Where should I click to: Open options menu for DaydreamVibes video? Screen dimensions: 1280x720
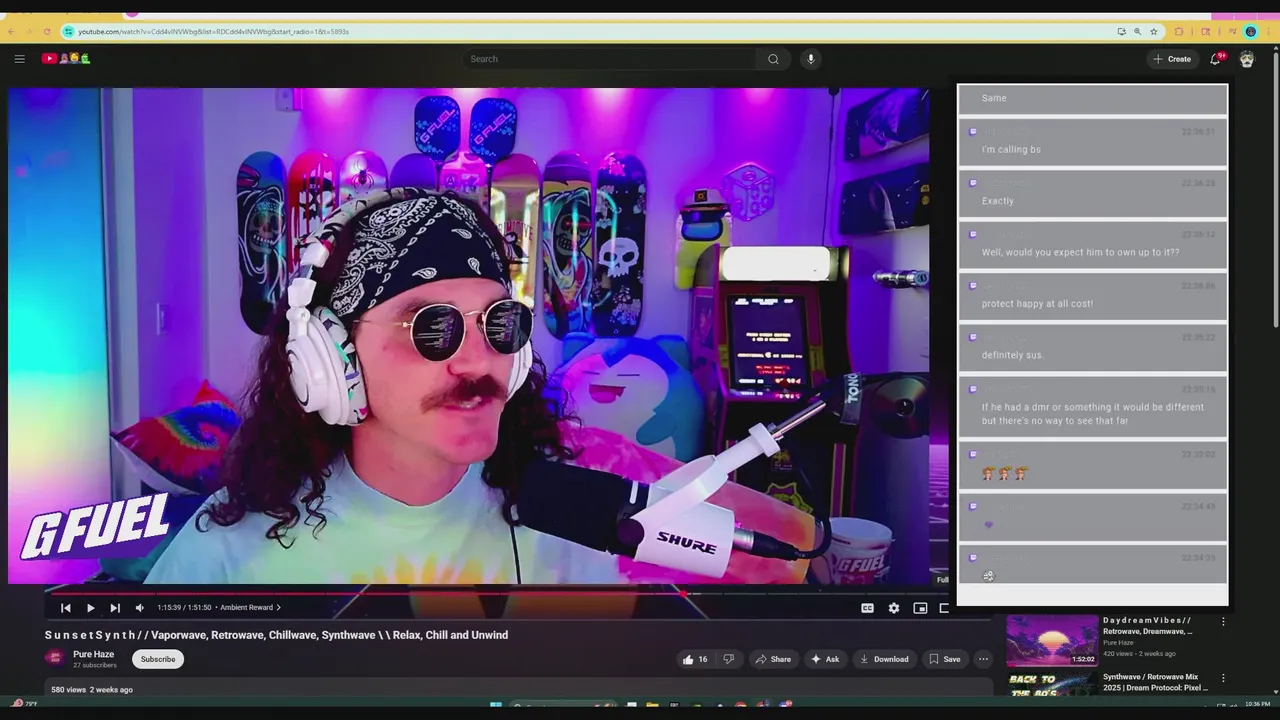pyautogui.click(x=1223, y=622)
